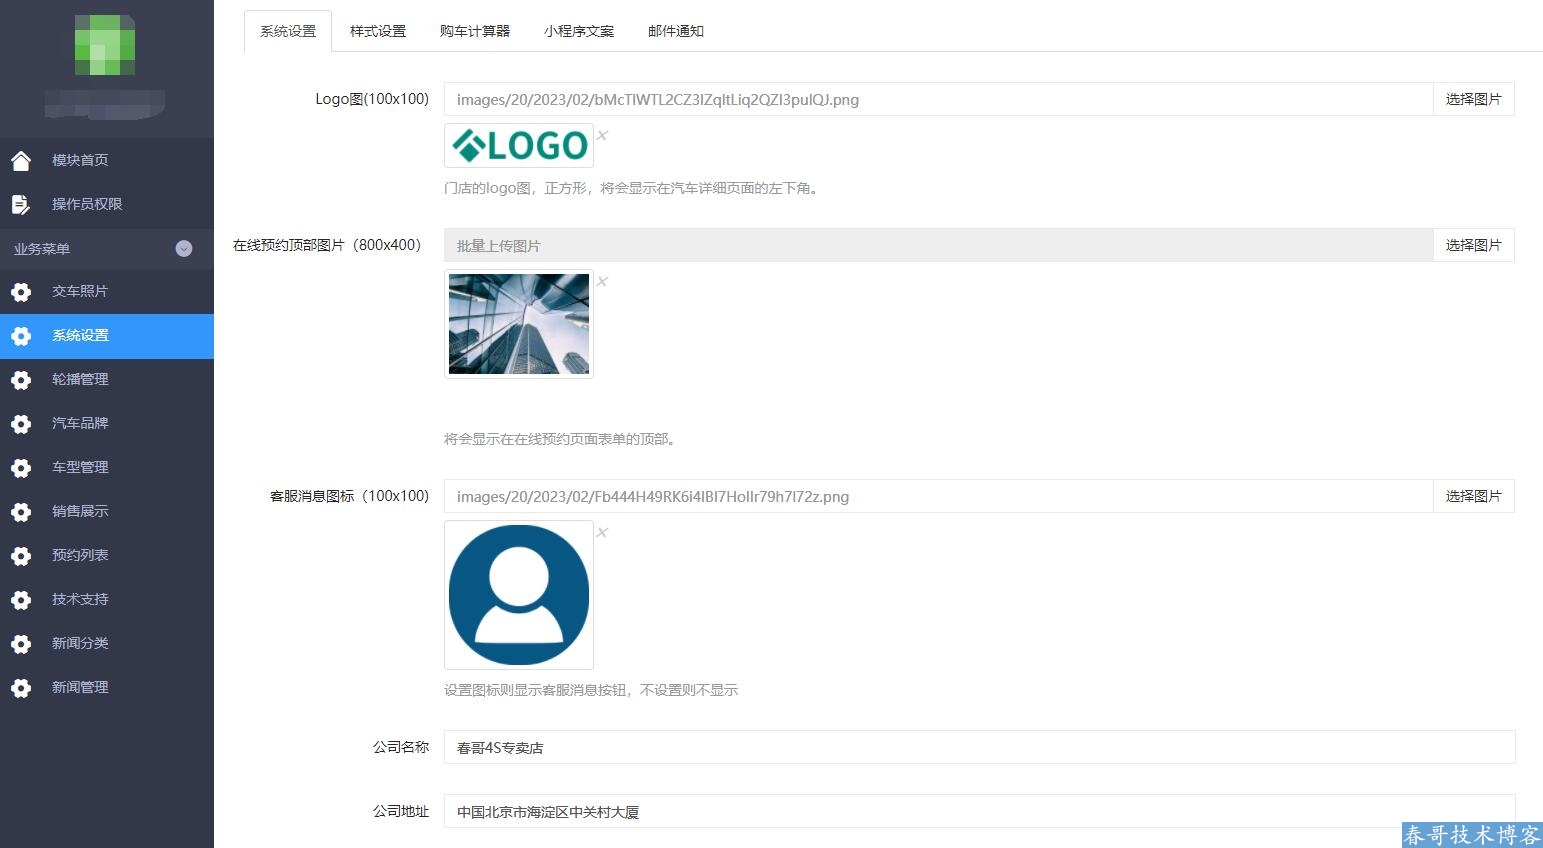Remove the customer service avatar icon
The height and width of the screenshot is (848, 1543).
(x=602, y=532)
